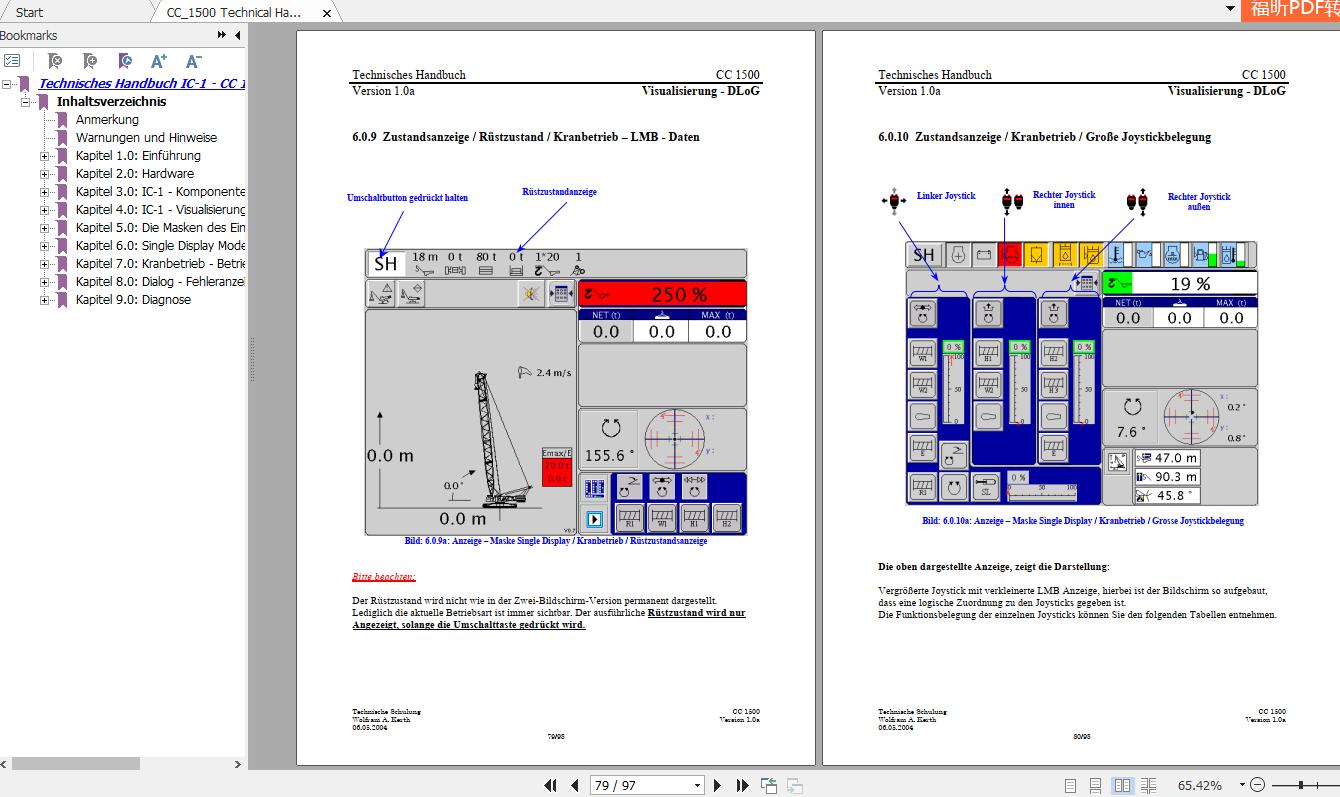1340x797 pixels.
Task: Click the delete bookmark icon
Action: pyautogui.click(x=56, y=61)
